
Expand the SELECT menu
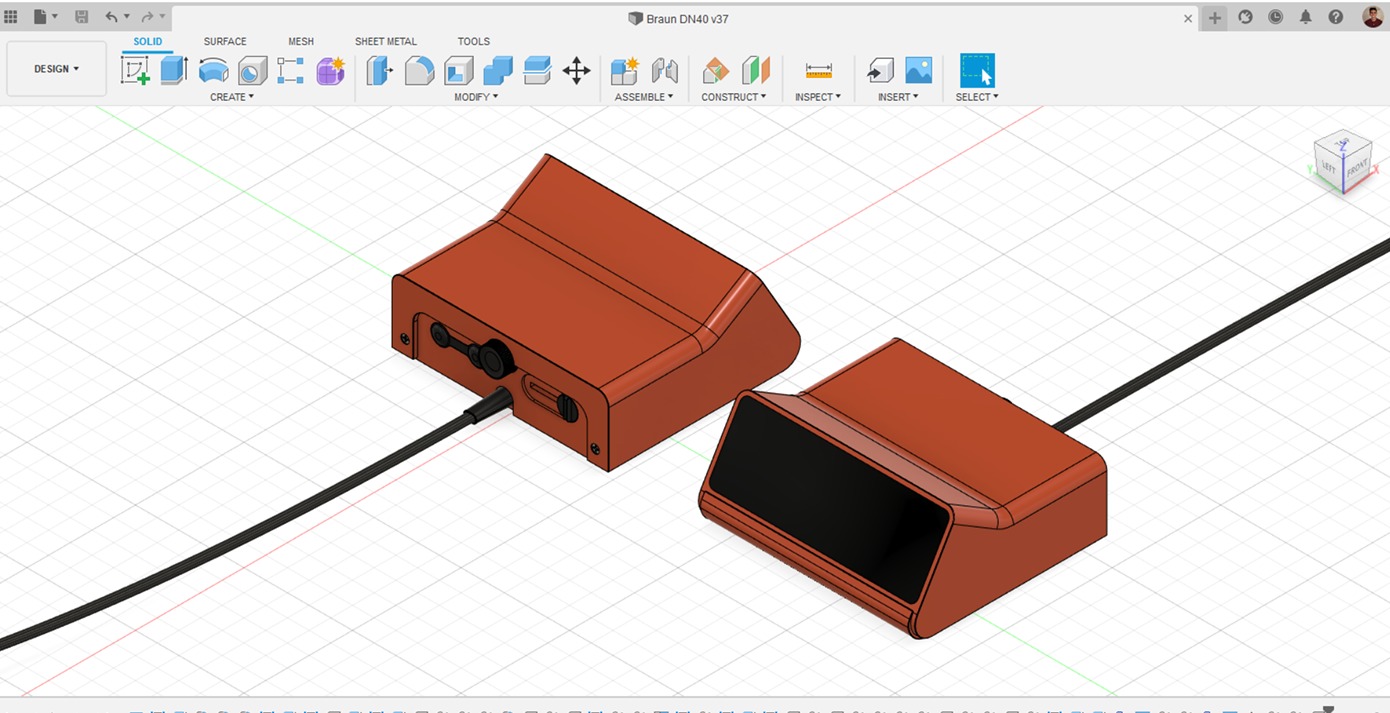[x=977, y=97]
